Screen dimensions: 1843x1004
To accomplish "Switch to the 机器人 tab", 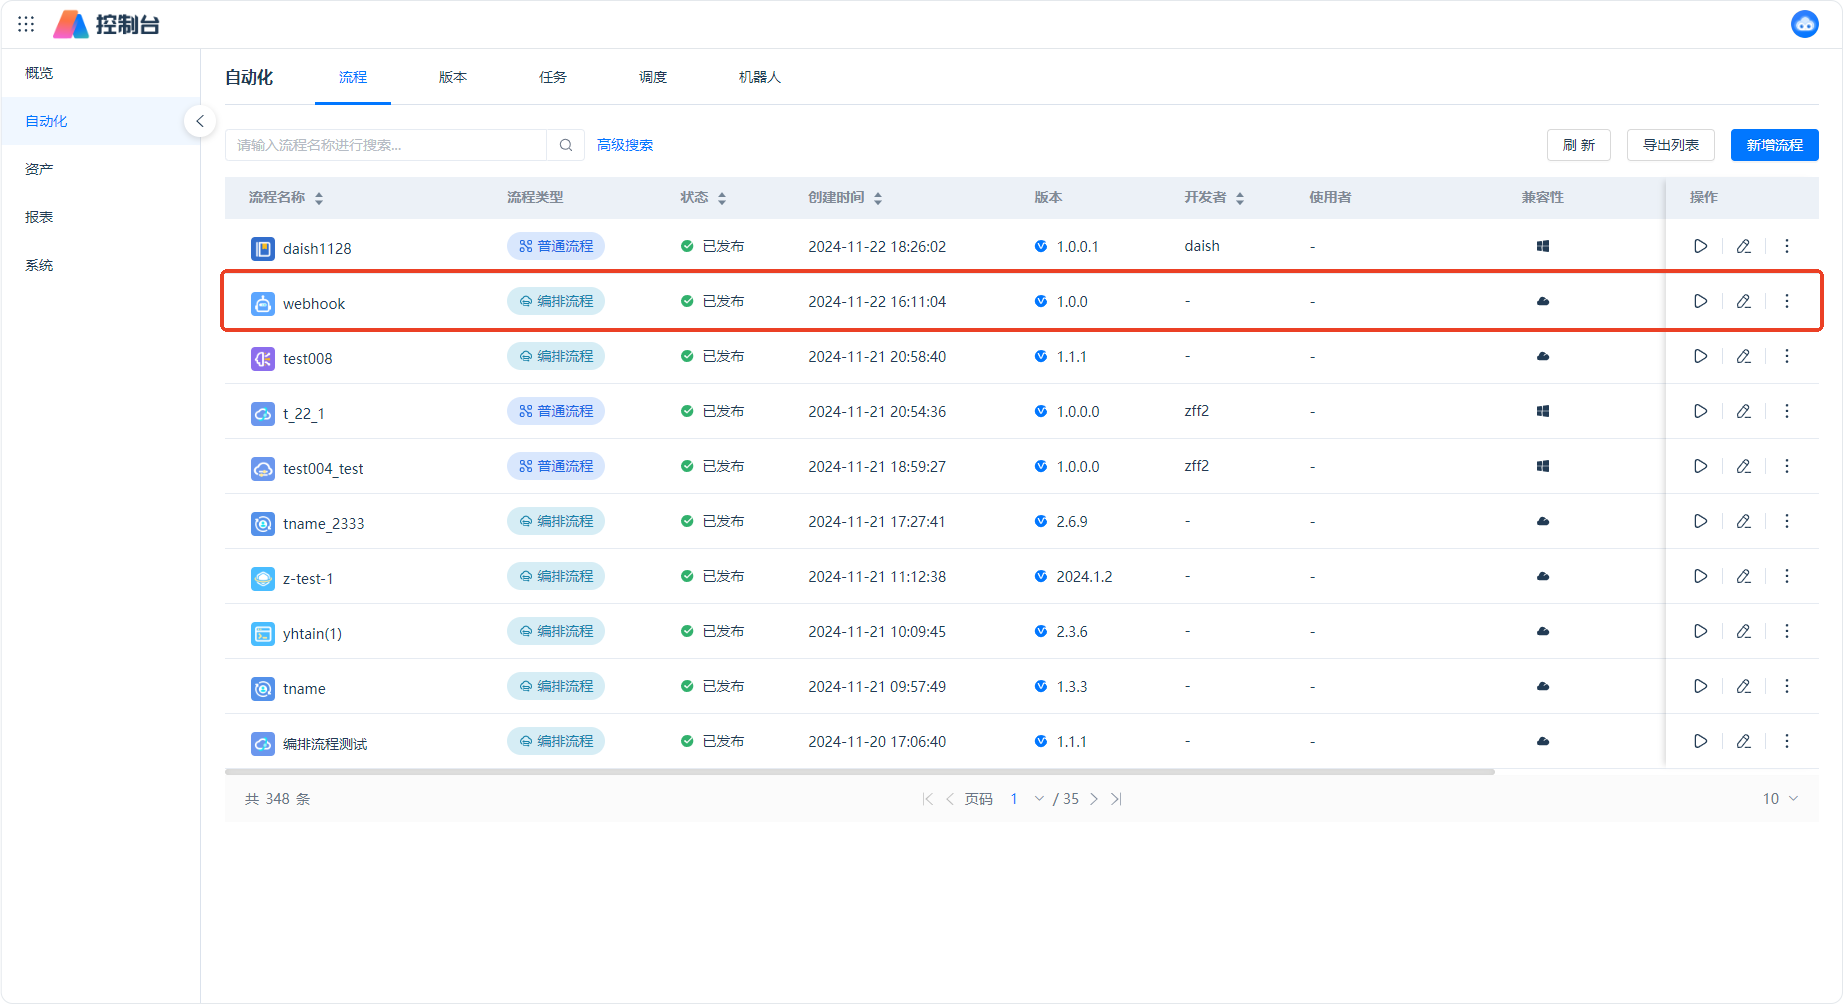I will [760, 77].
